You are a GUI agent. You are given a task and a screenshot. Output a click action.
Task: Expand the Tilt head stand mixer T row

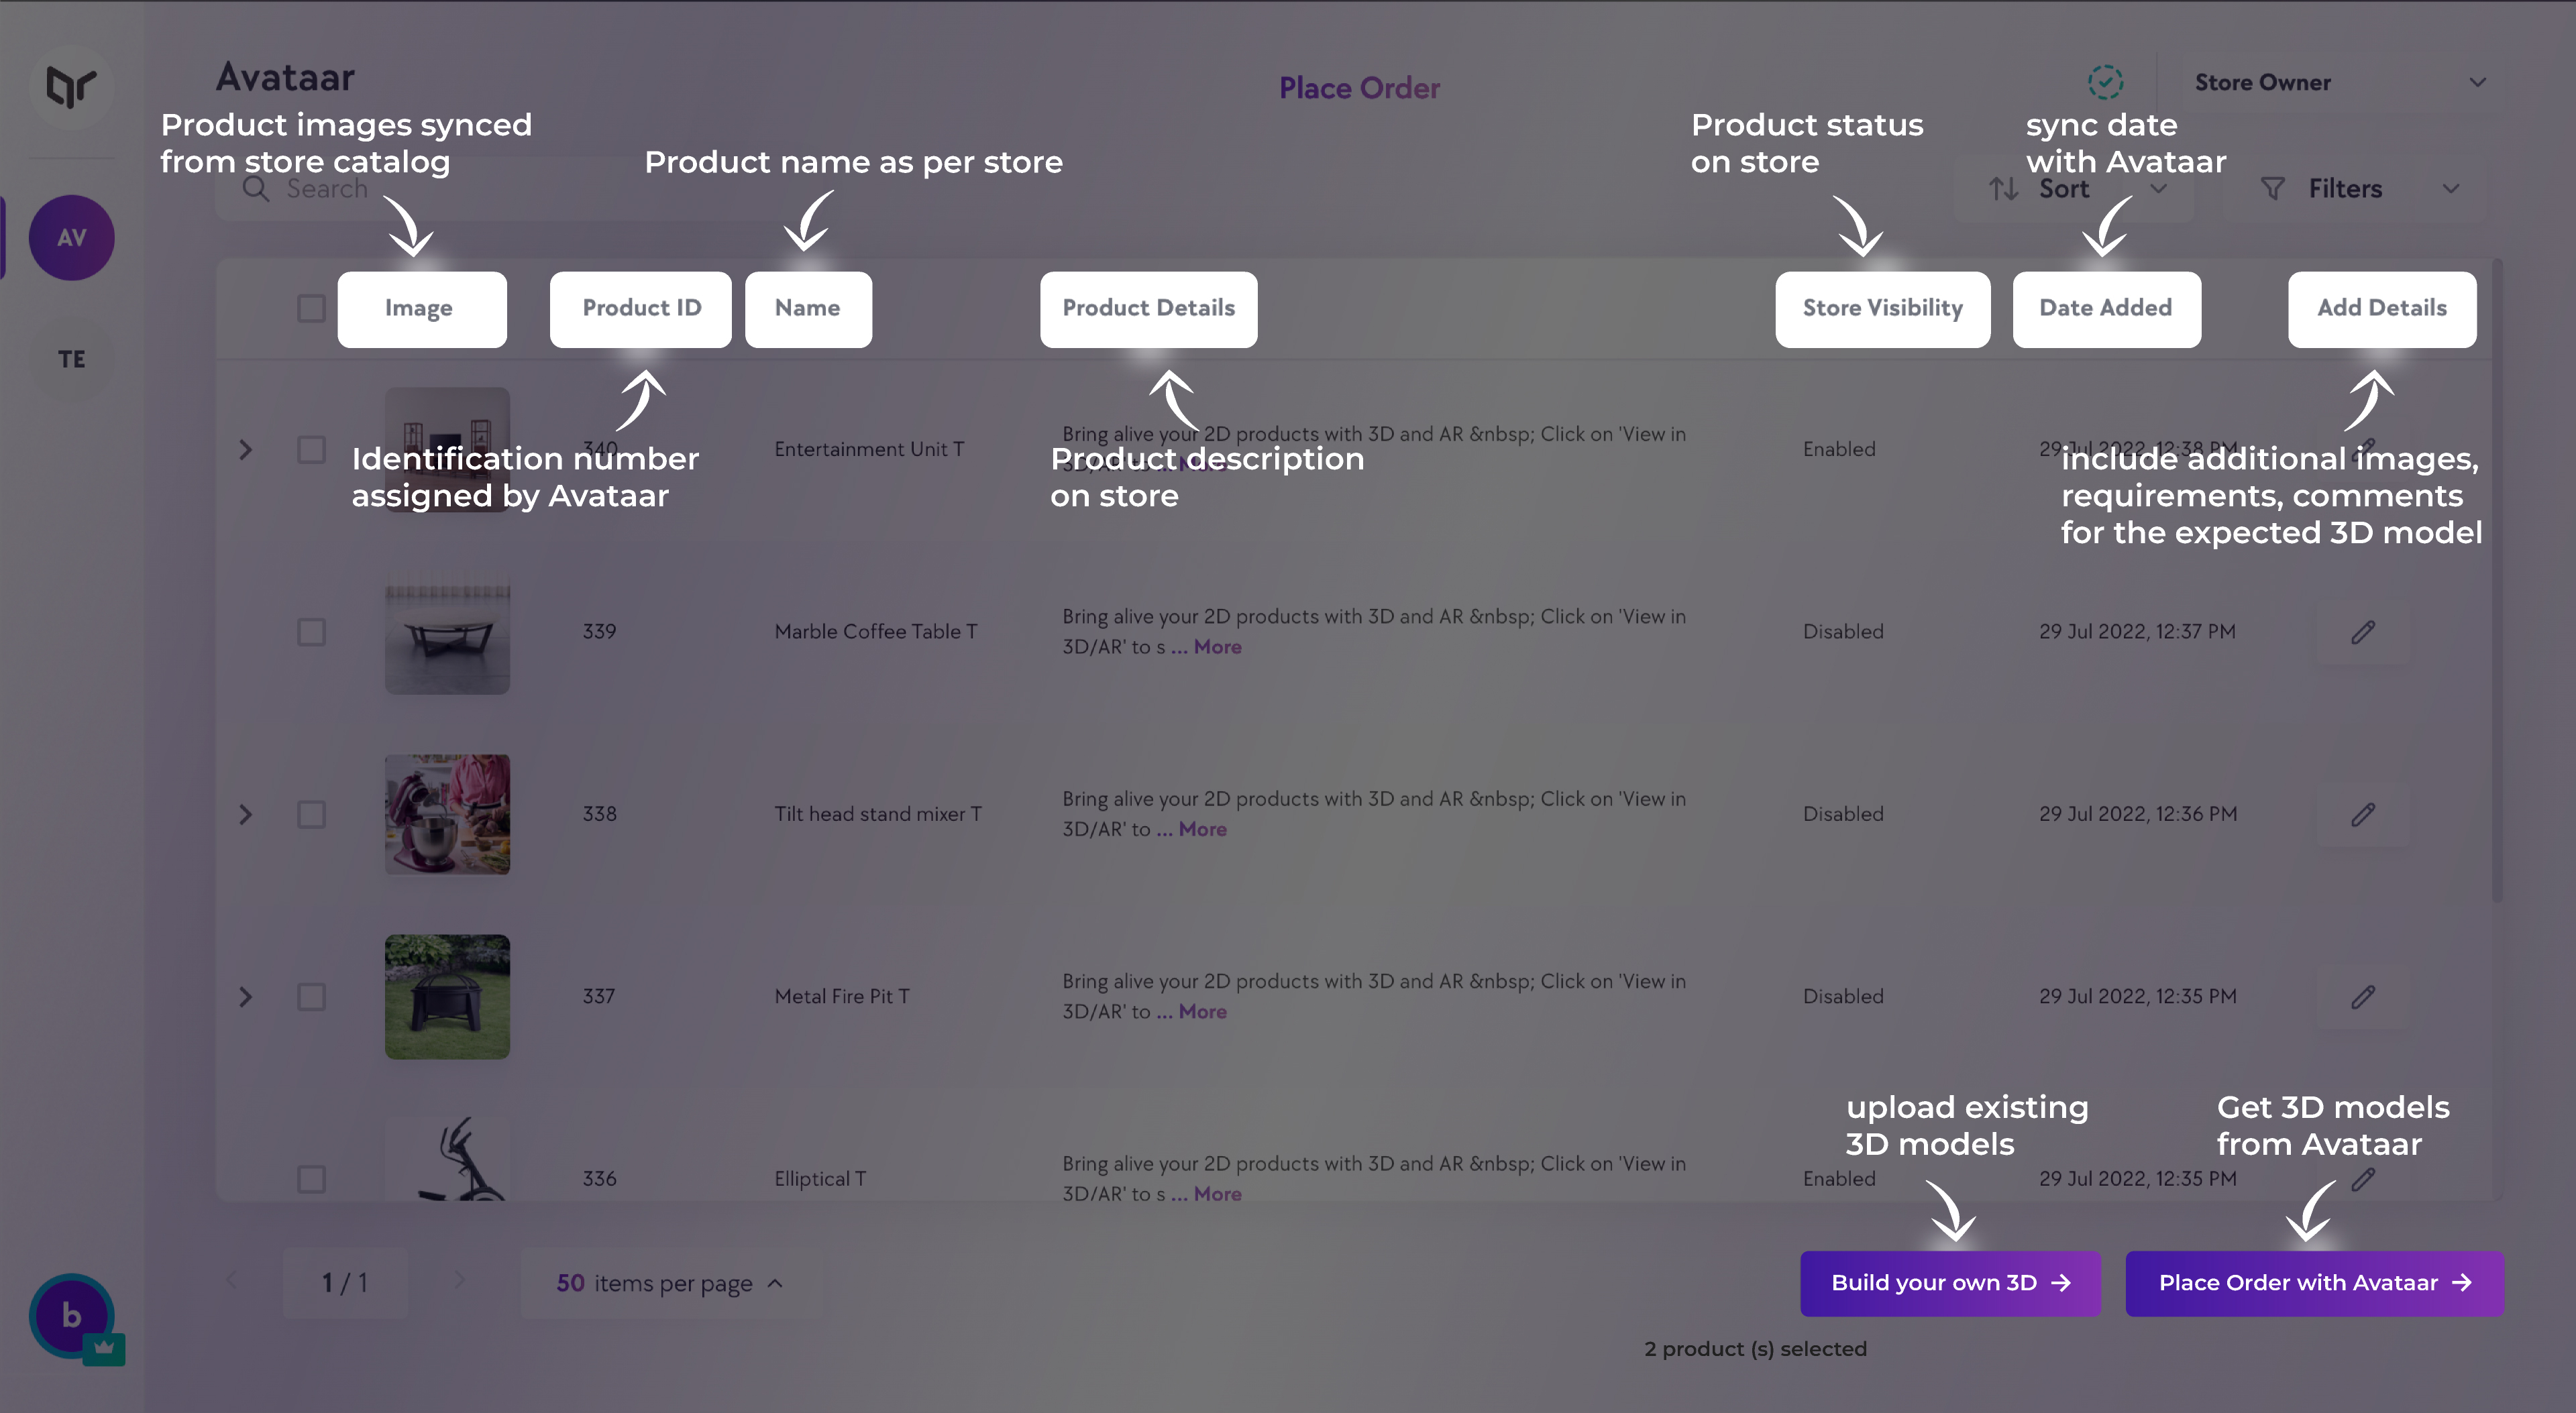pyautogui.click(x=245, y=815)
